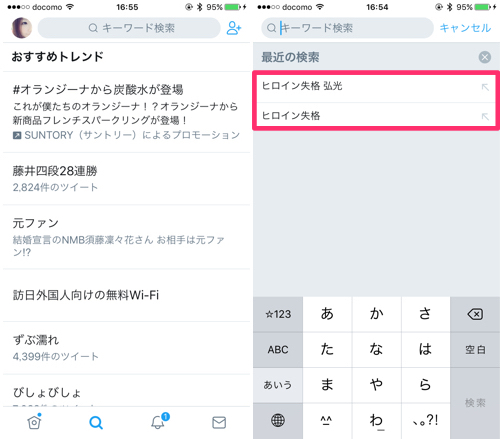The width and height of the screenshot is (500, 439).
Task: Tap the globe keyboard switch key
Action: [x=278, y=420]
